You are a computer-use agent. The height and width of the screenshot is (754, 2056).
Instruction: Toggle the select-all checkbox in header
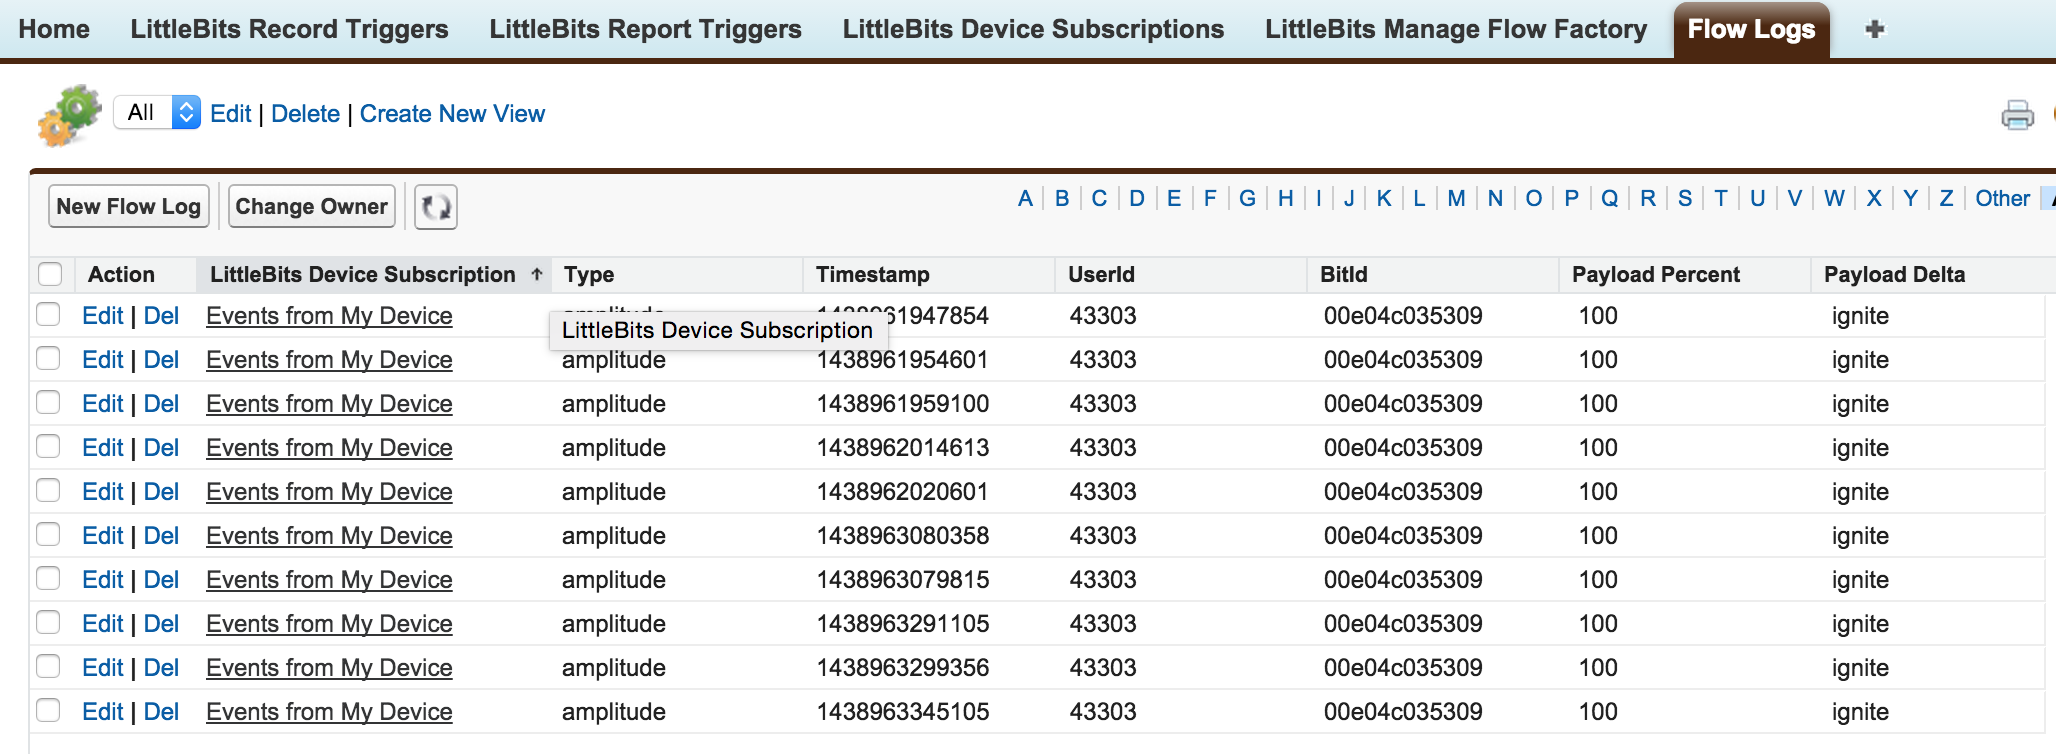pos(50,274)
